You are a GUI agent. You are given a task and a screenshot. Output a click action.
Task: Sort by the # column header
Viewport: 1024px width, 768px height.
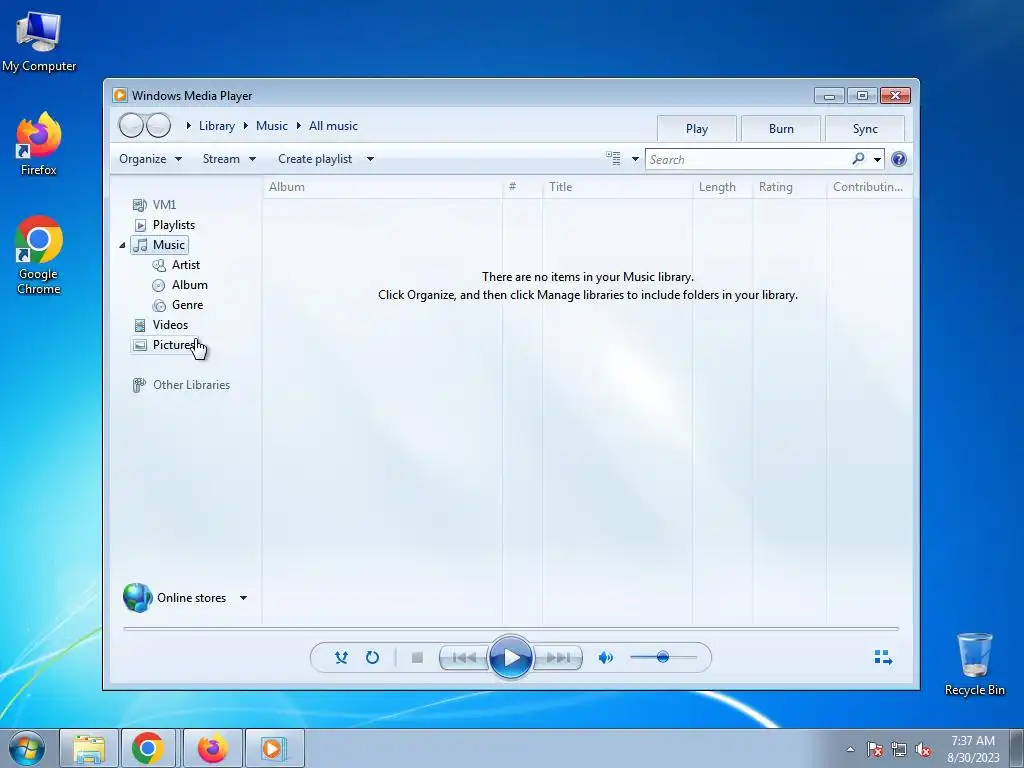(x=522, y=187)
